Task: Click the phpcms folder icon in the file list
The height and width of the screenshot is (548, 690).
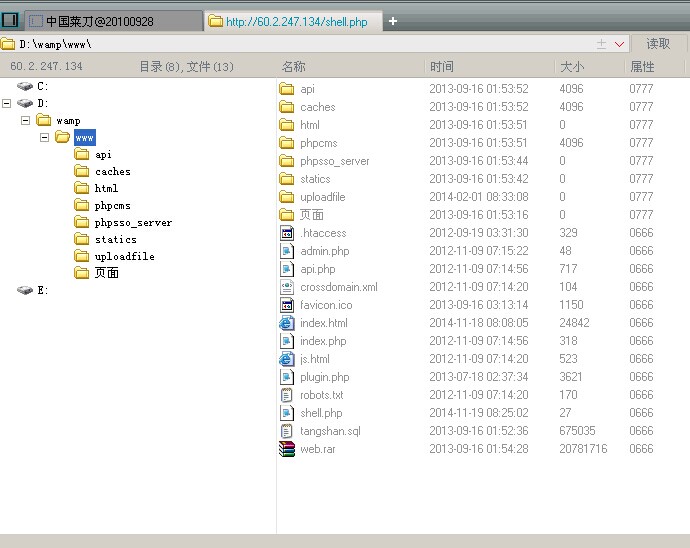Action: (287, 143)
